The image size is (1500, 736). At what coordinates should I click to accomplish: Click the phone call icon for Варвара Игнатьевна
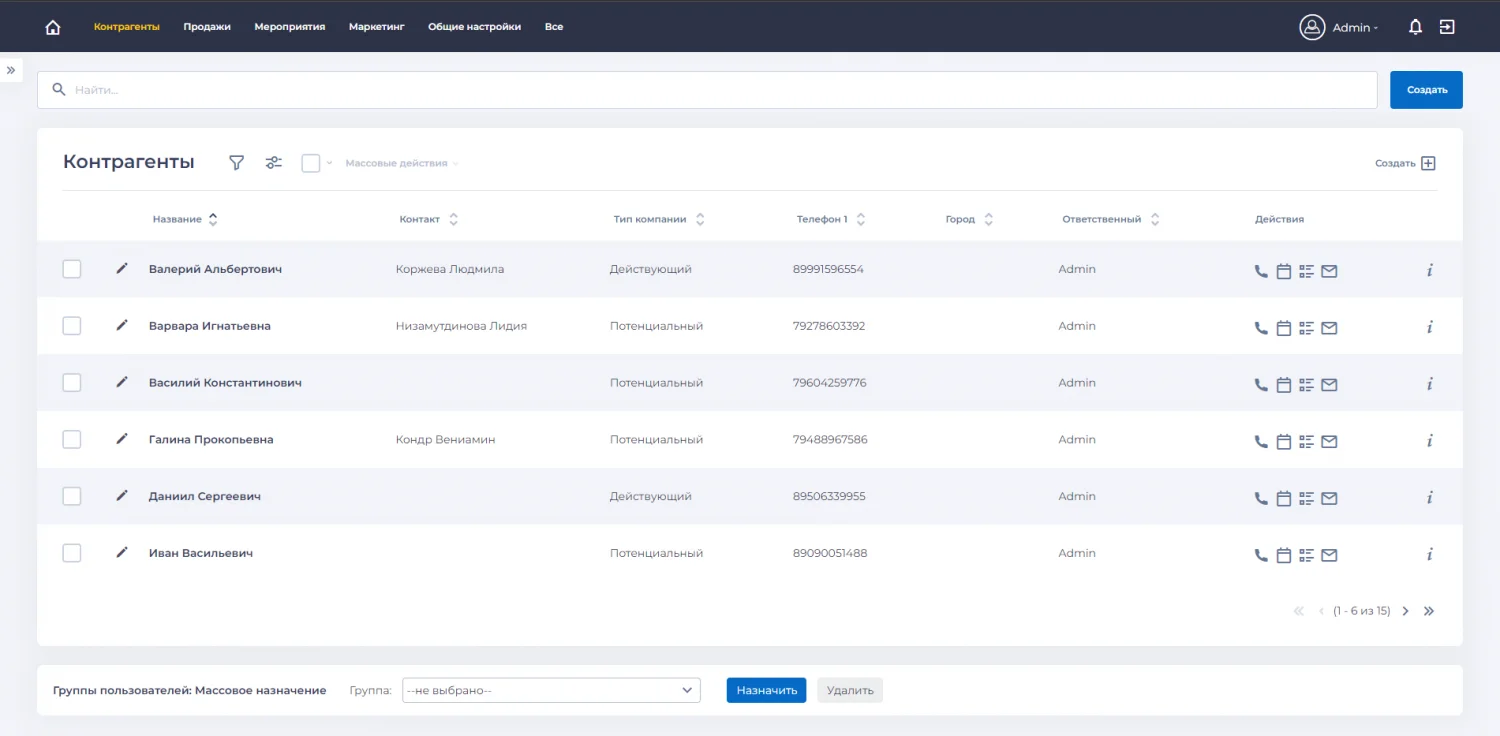(x=1261, y=327)
